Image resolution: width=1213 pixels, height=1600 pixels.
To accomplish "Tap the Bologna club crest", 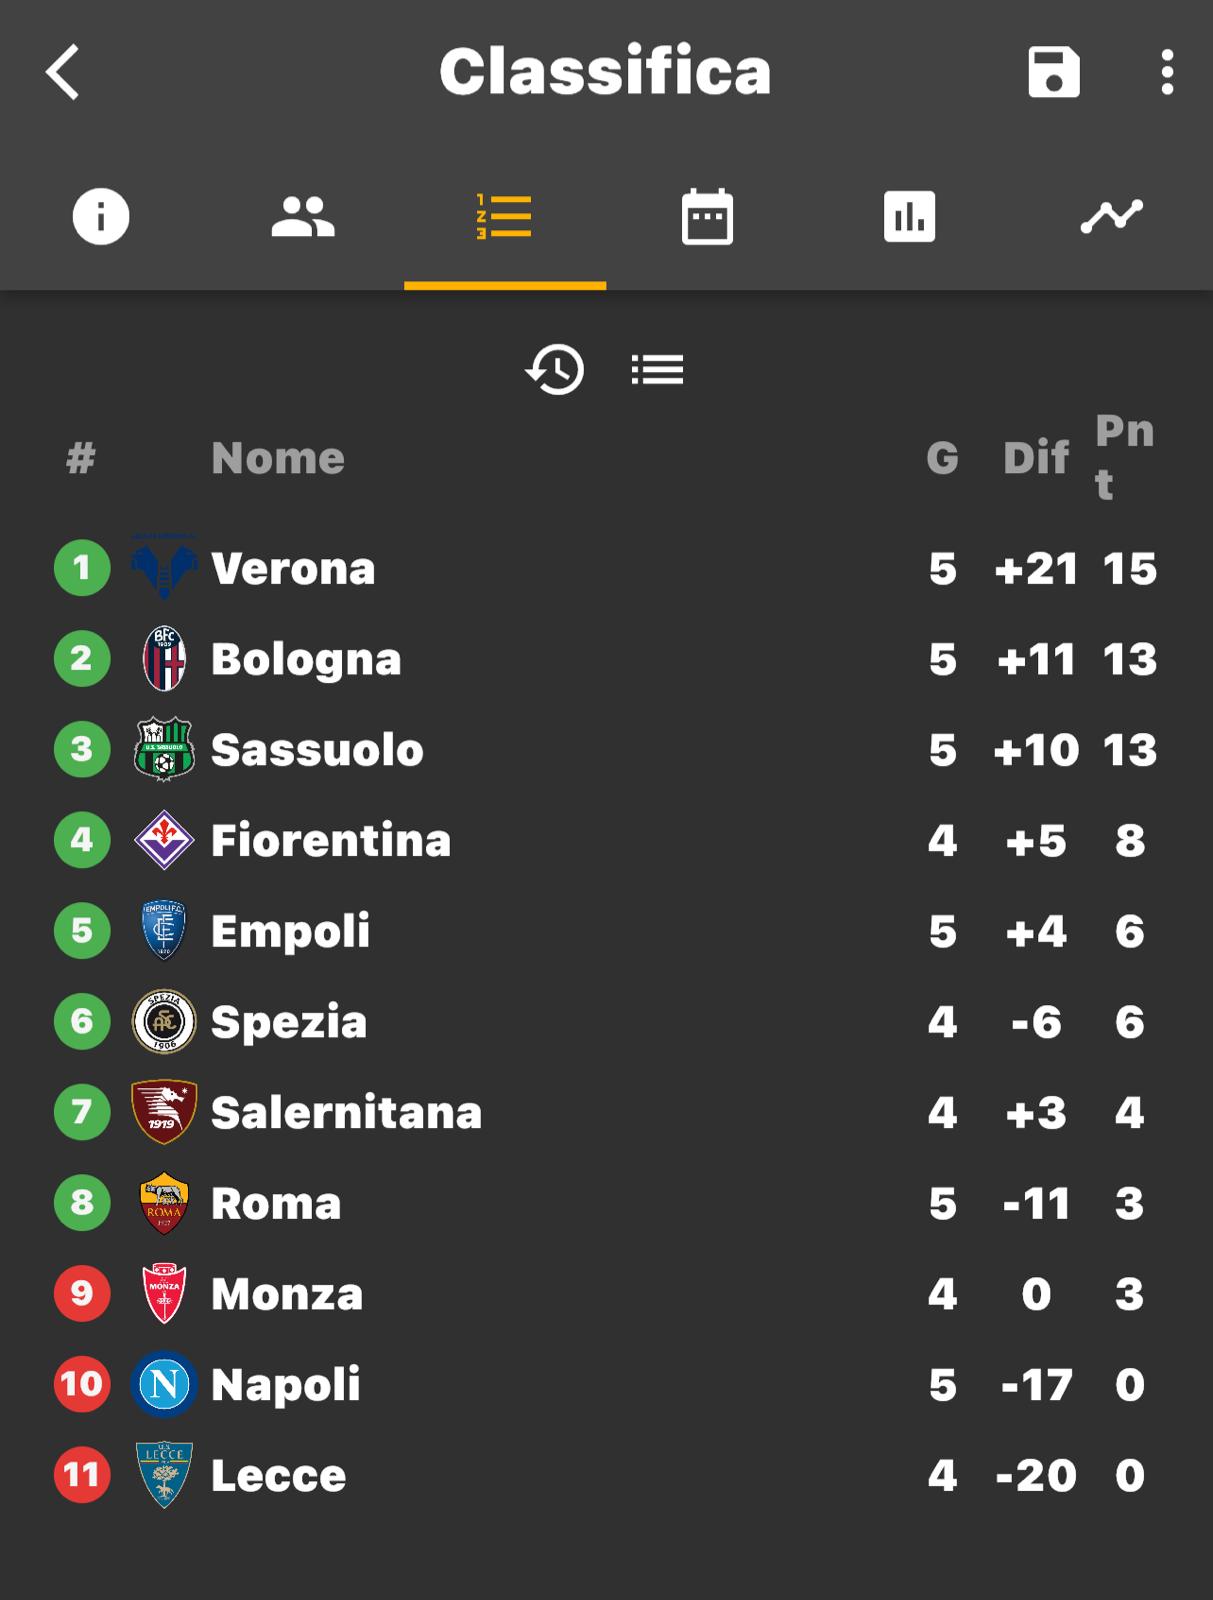I will (x=164, y=658).
